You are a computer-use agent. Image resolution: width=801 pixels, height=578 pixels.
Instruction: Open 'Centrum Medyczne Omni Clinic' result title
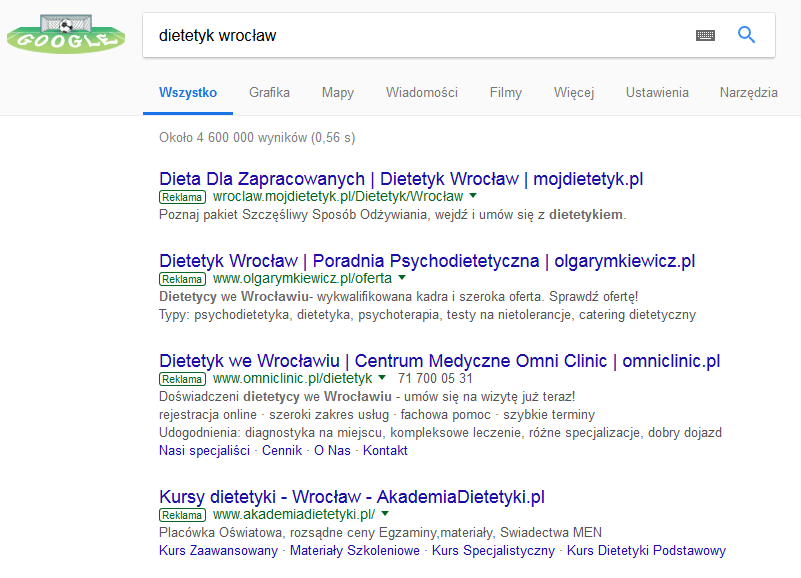coord(439,361)
